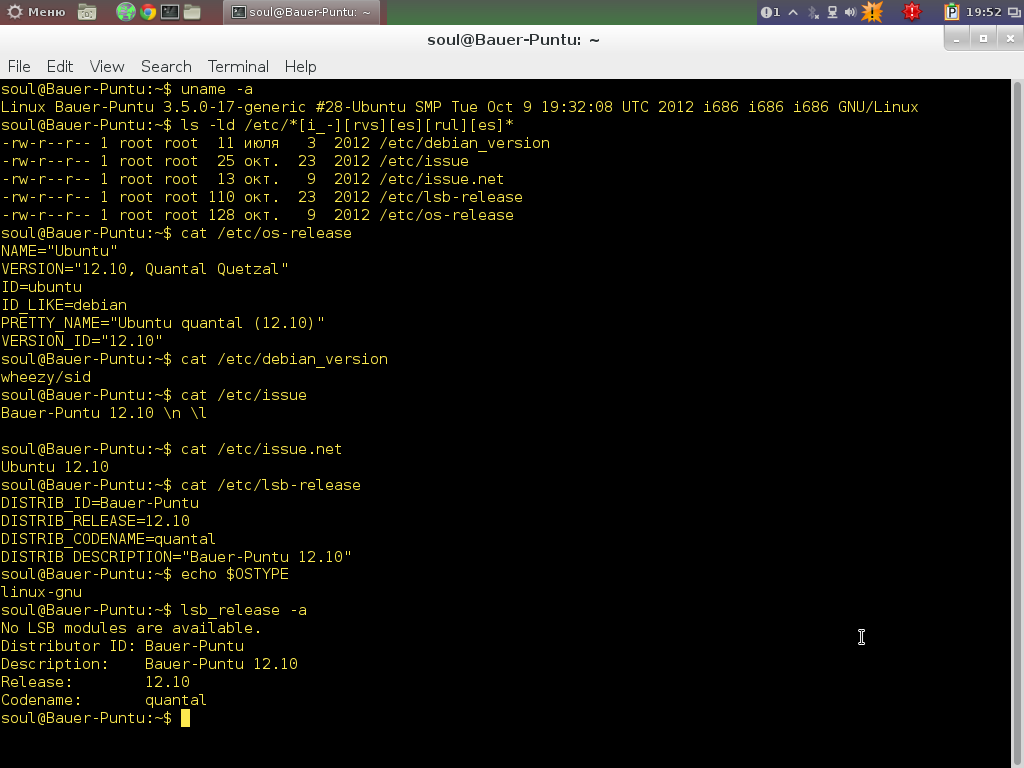Image resolution: width=1024 pixels, height=768 pixels.
Task: Click the 'linux-gnu' output line
Action: click(41, 592)
